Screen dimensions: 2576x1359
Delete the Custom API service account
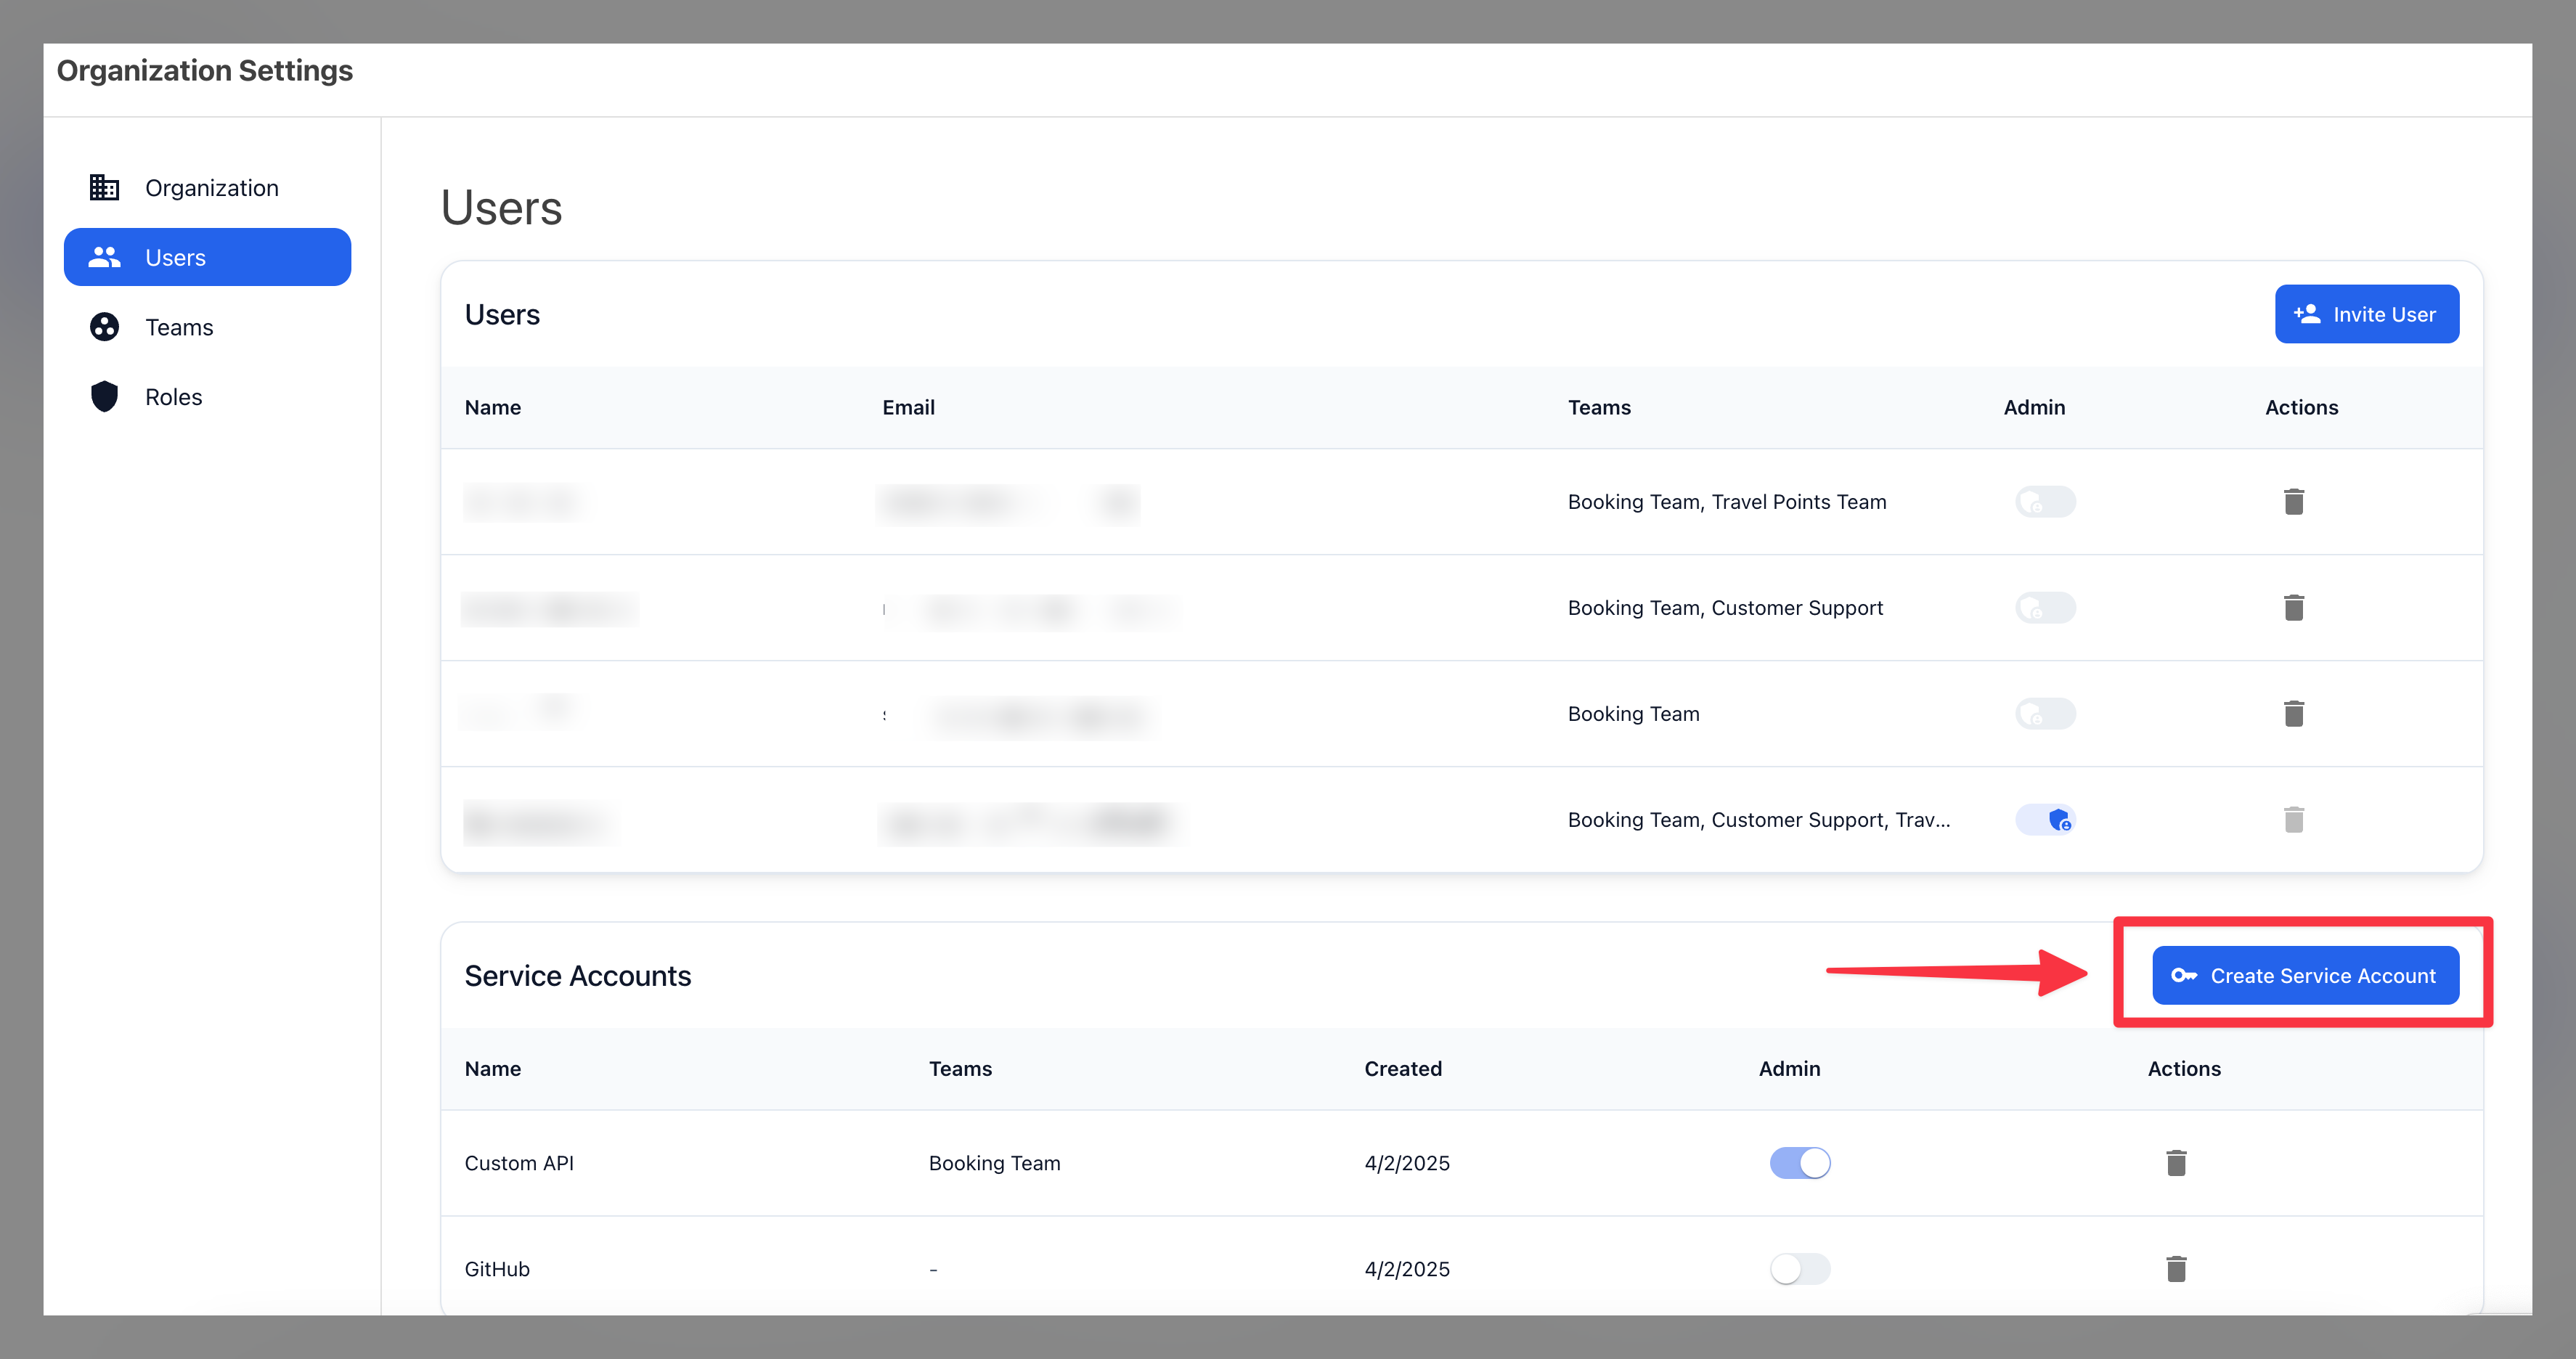click(2177, 1162)
